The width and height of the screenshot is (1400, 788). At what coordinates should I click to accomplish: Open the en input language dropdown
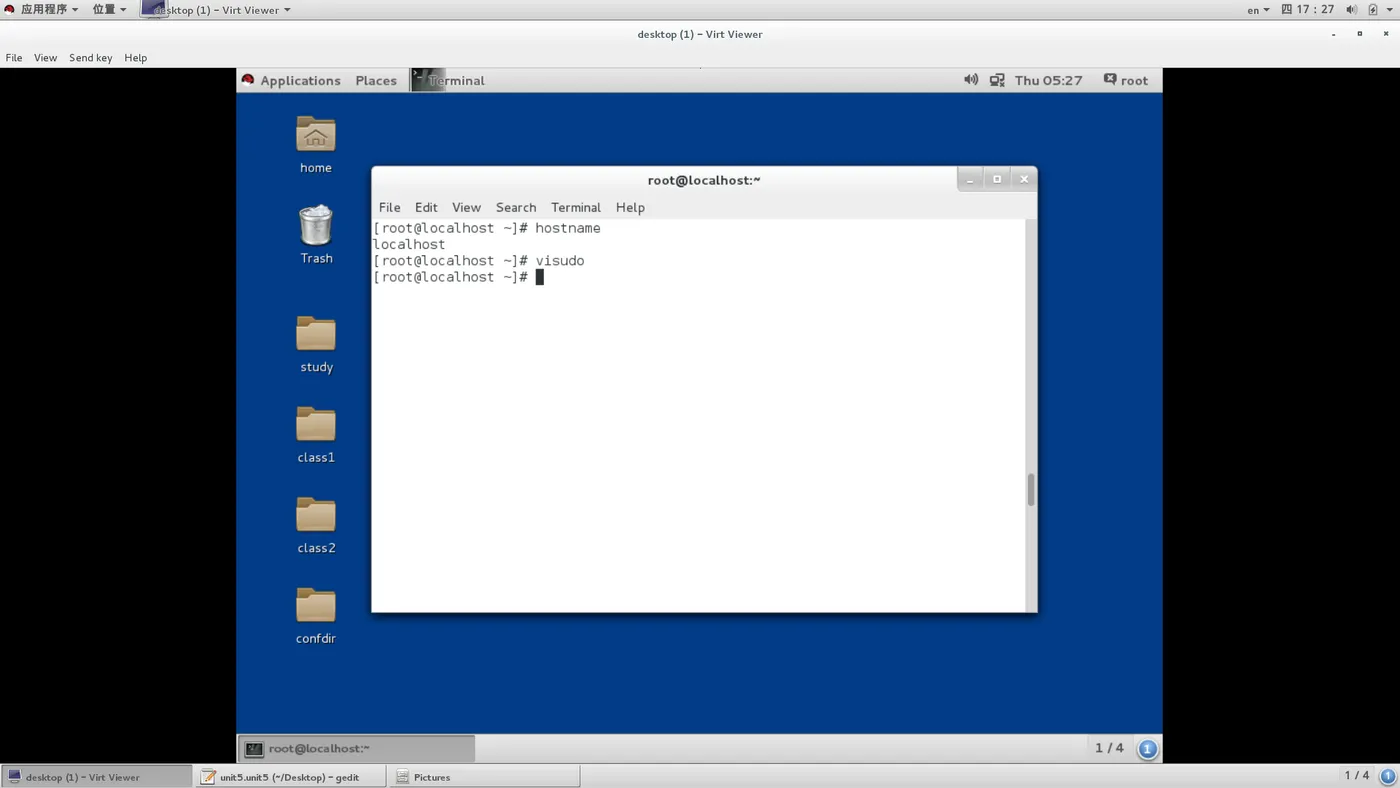point(1258,10)
